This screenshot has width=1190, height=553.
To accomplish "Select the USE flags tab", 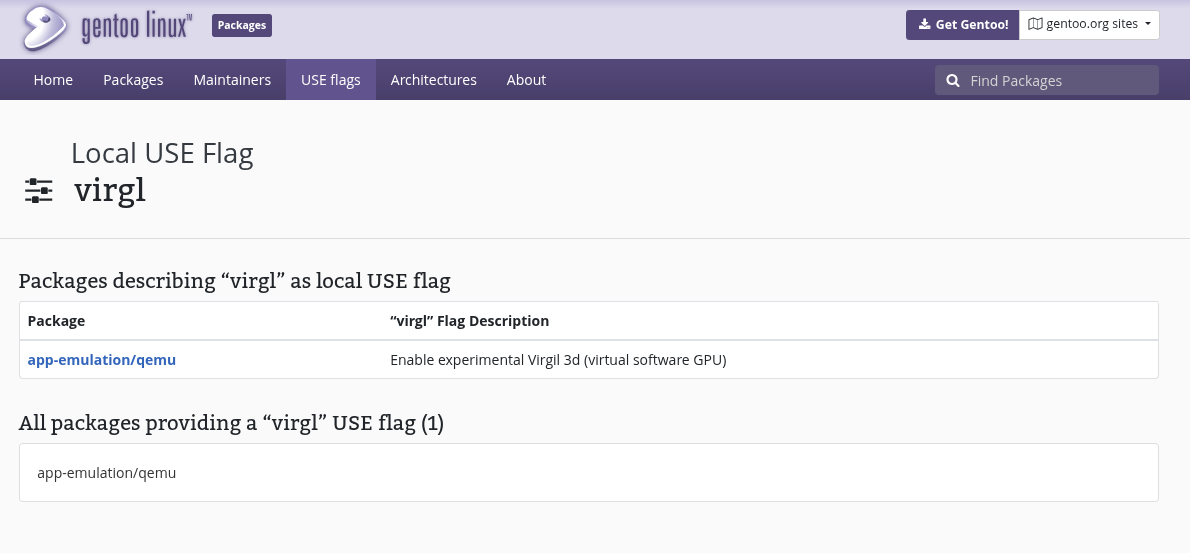I will tap(331, 80).
